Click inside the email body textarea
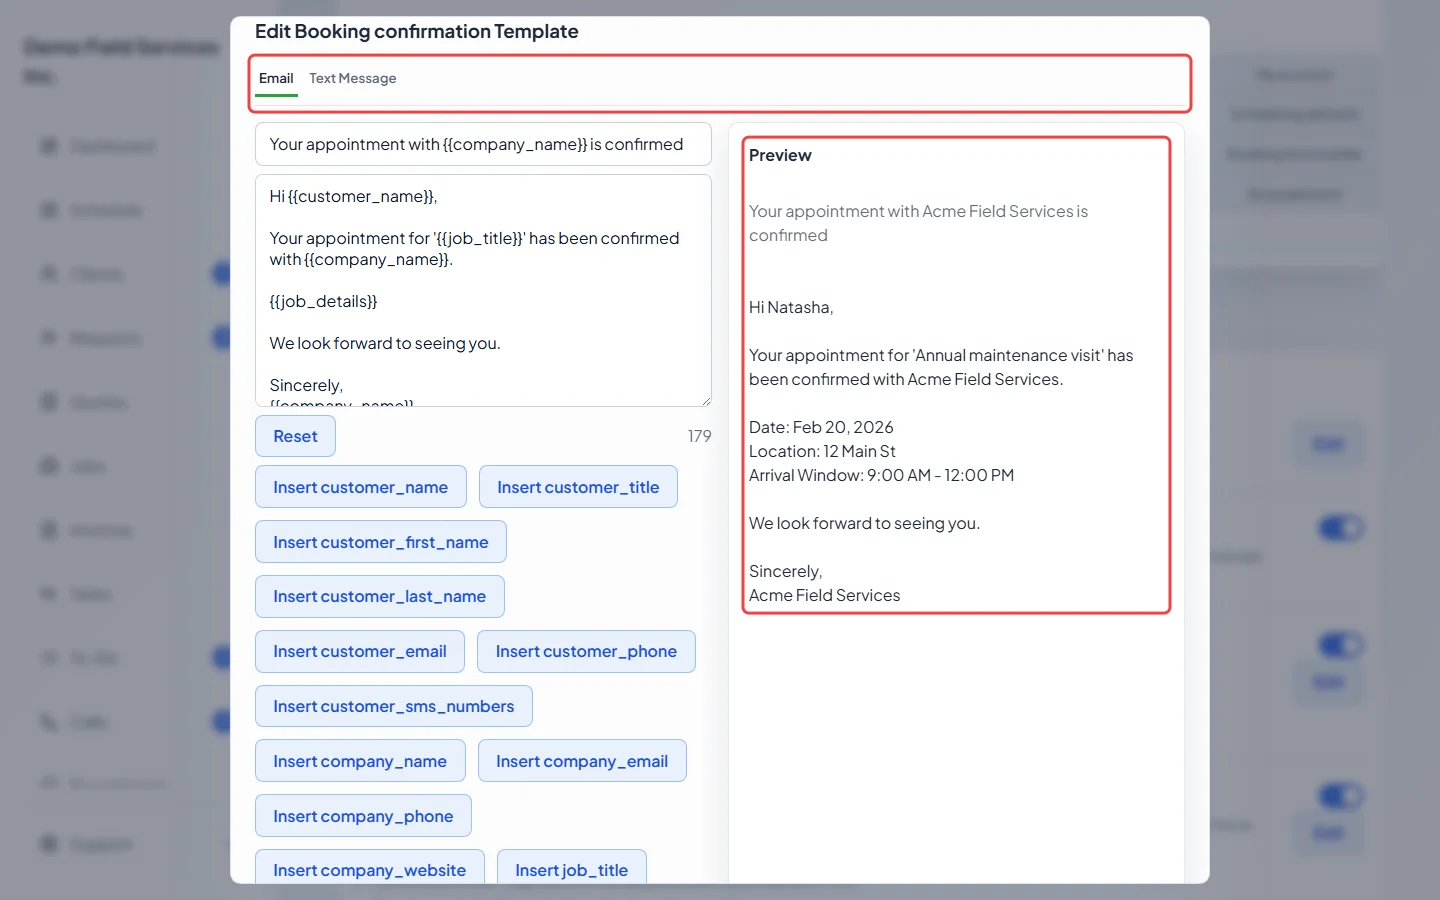 click(x=483, y=290)
